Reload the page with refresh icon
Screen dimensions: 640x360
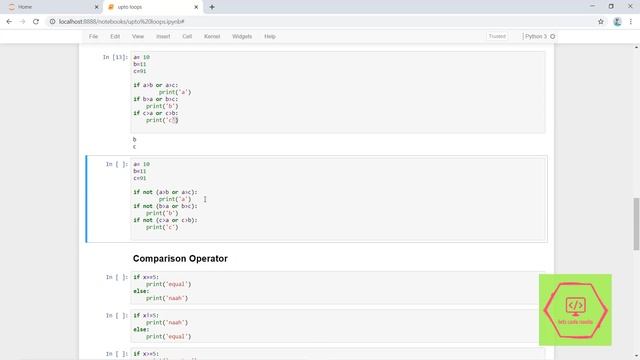pyautogui.click(x=36, y=22)
